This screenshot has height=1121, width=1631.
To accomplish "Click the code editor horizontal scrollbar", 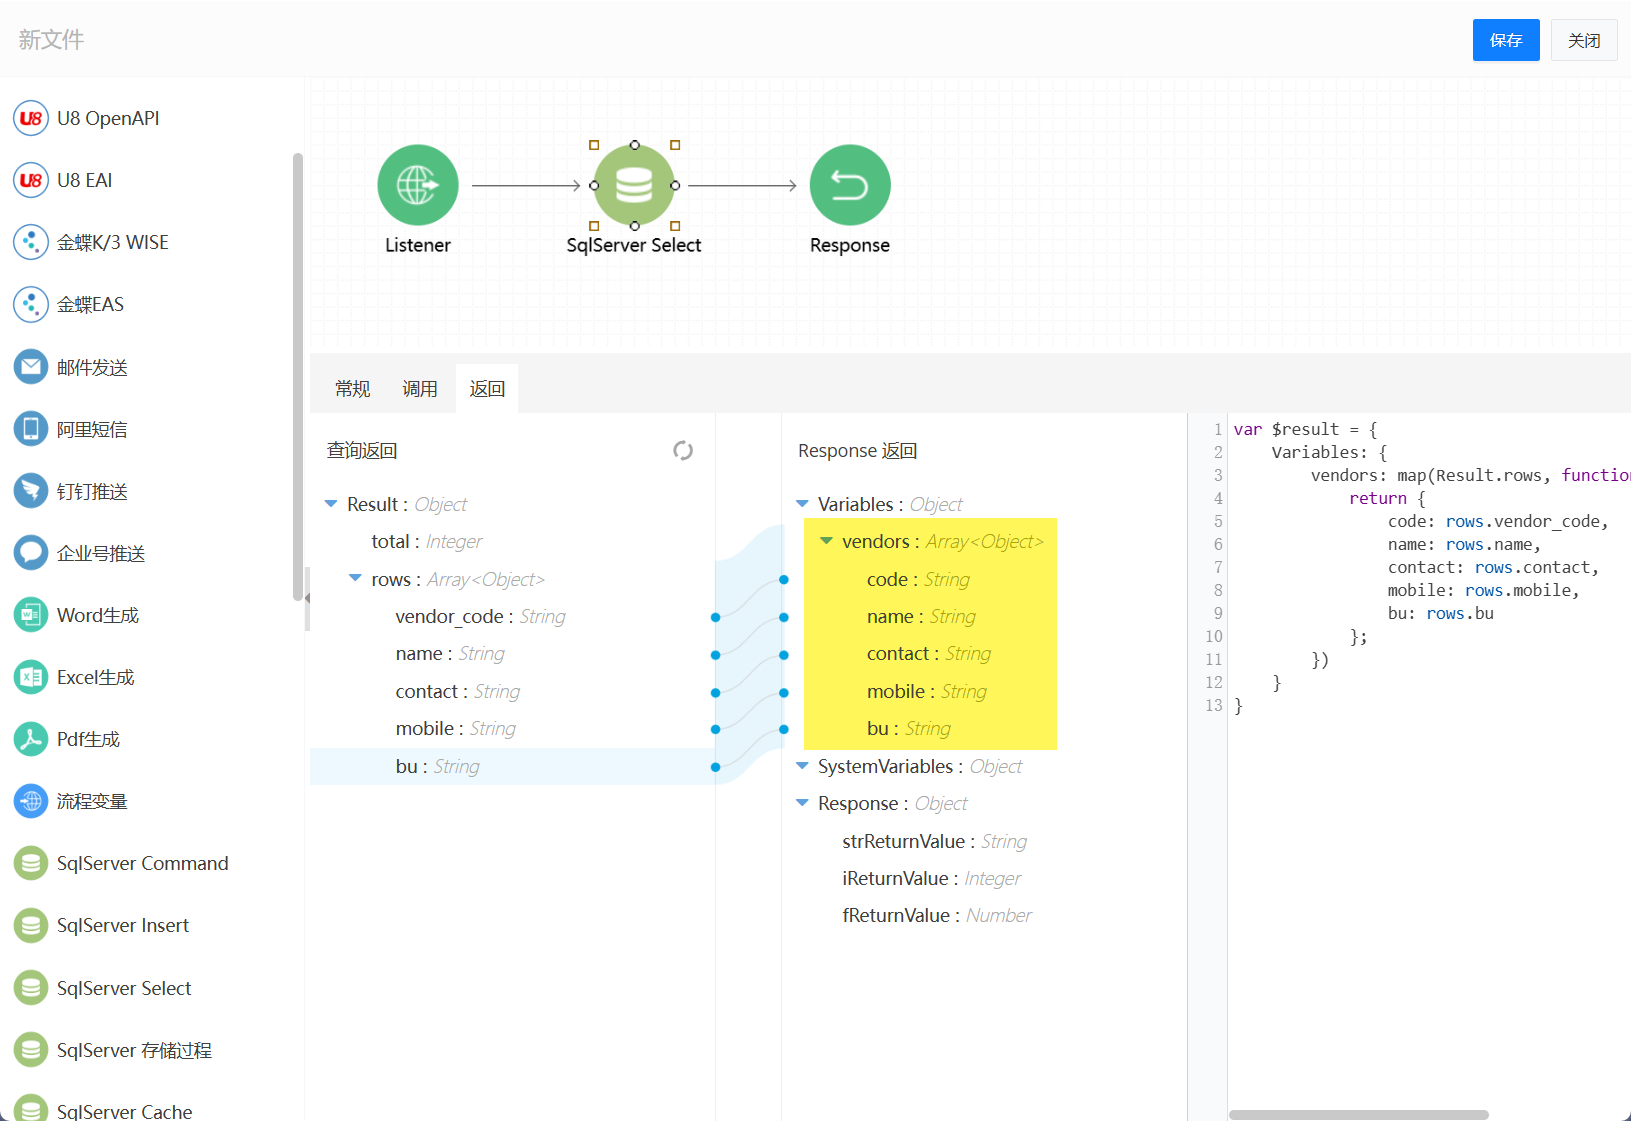I will (x=1358, y=1114).
